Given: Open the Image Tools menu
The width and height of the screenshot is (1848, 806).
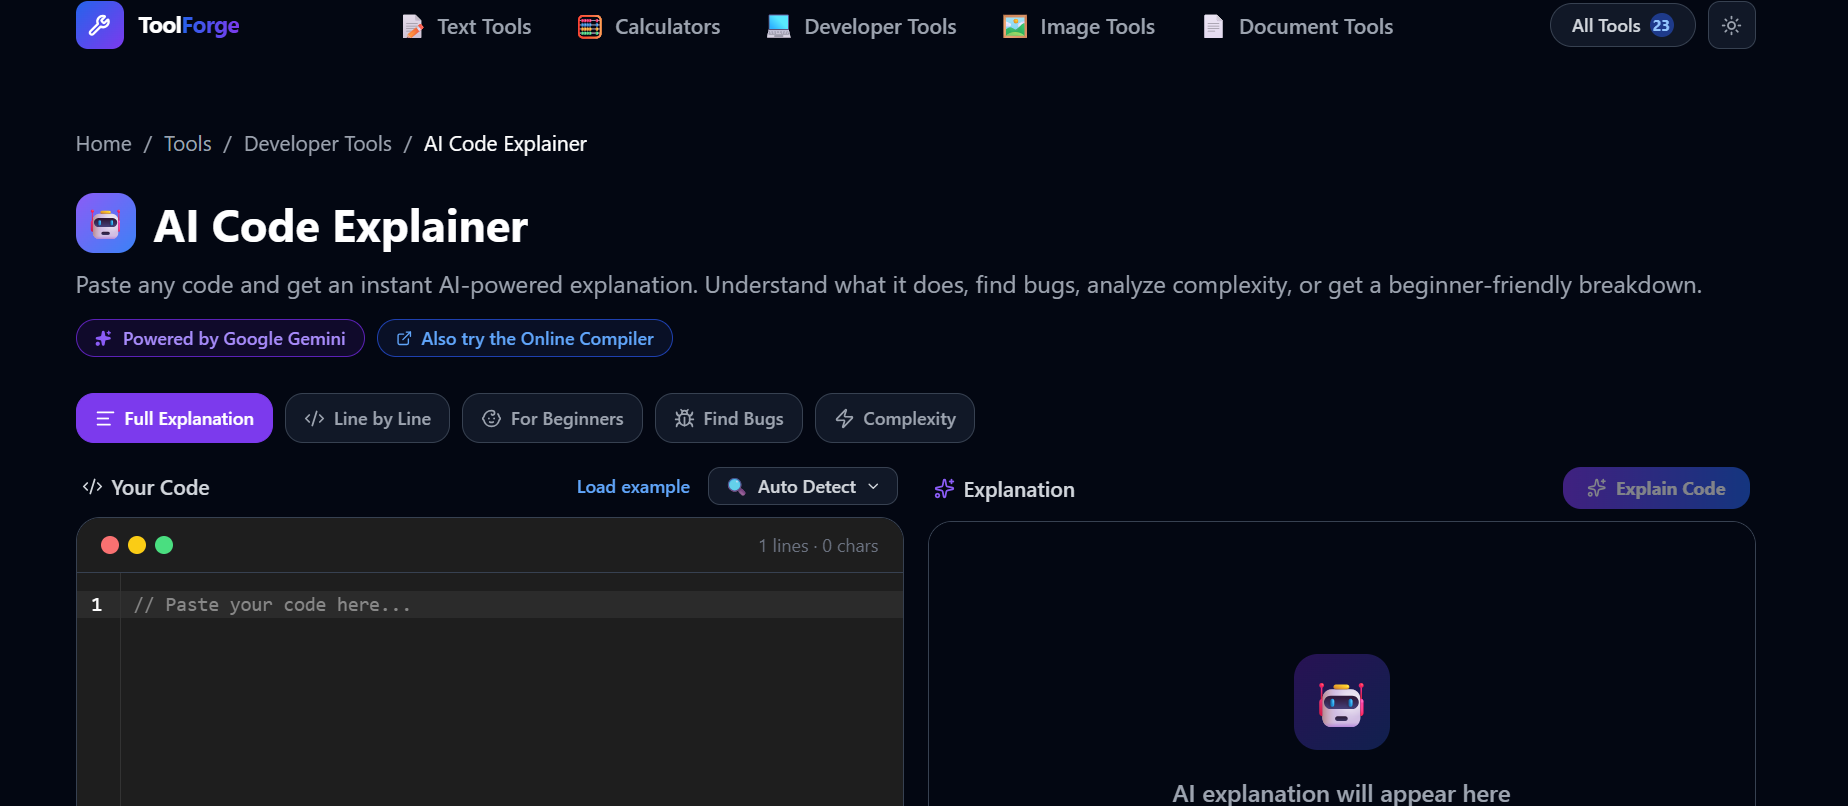Looking at the screenshot, I should [1079, 27].
